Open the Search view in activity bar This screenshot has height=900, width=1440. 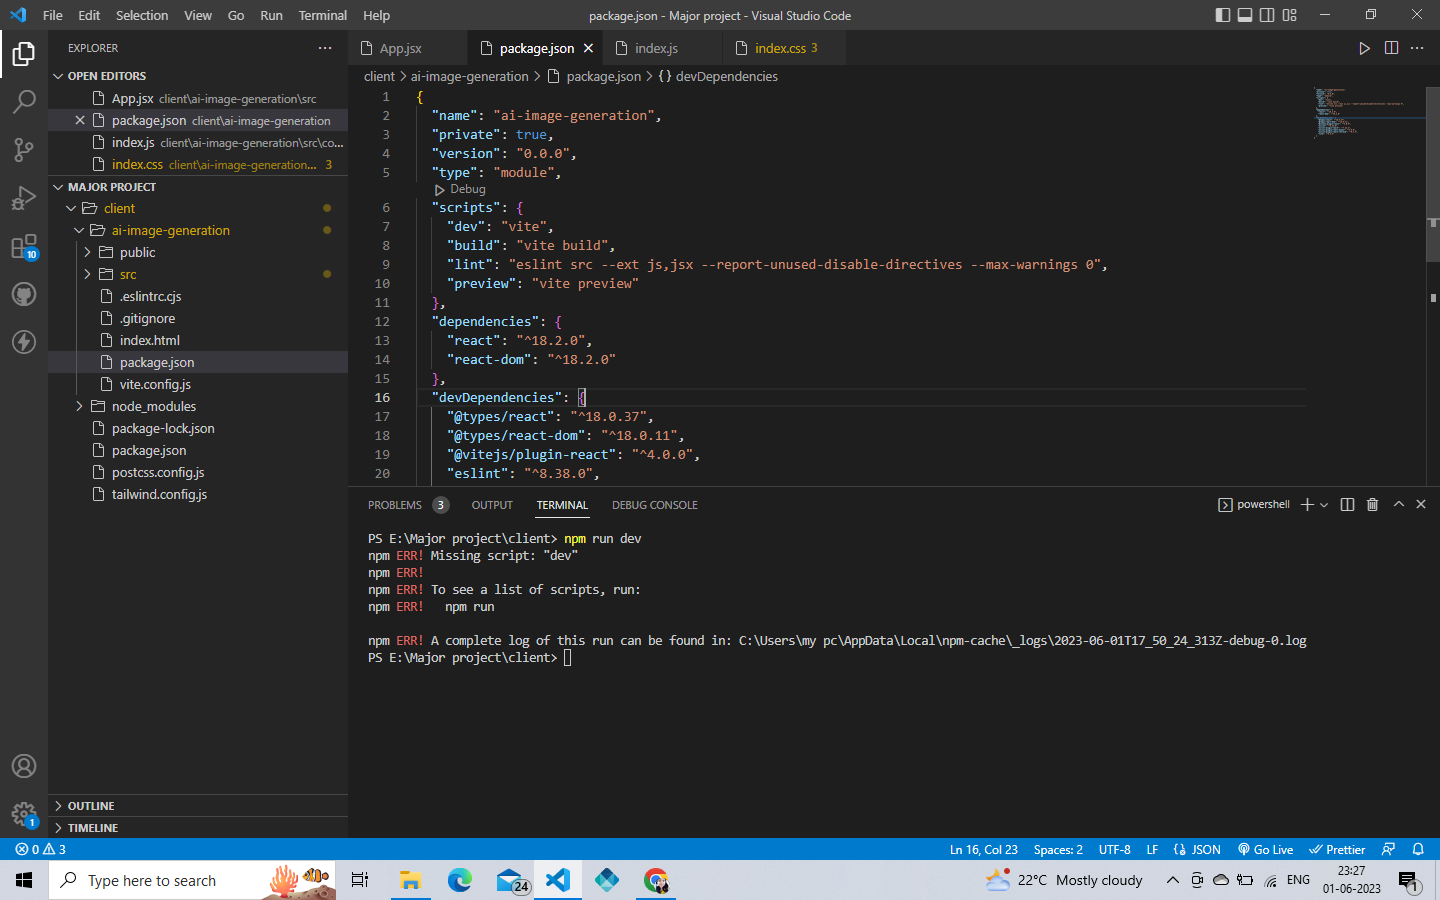(24, 101)
